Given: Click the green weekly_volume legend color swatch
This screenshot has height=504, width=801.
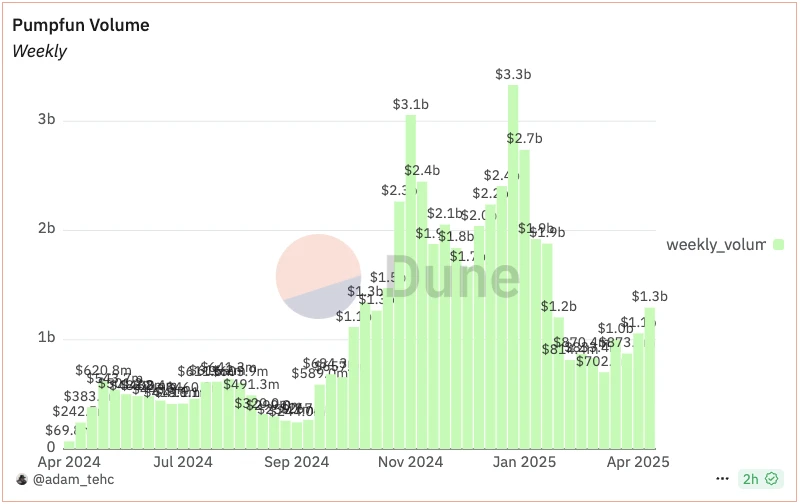Looking at the screenshot, I should pyautogui.click(x=778, y=244).
